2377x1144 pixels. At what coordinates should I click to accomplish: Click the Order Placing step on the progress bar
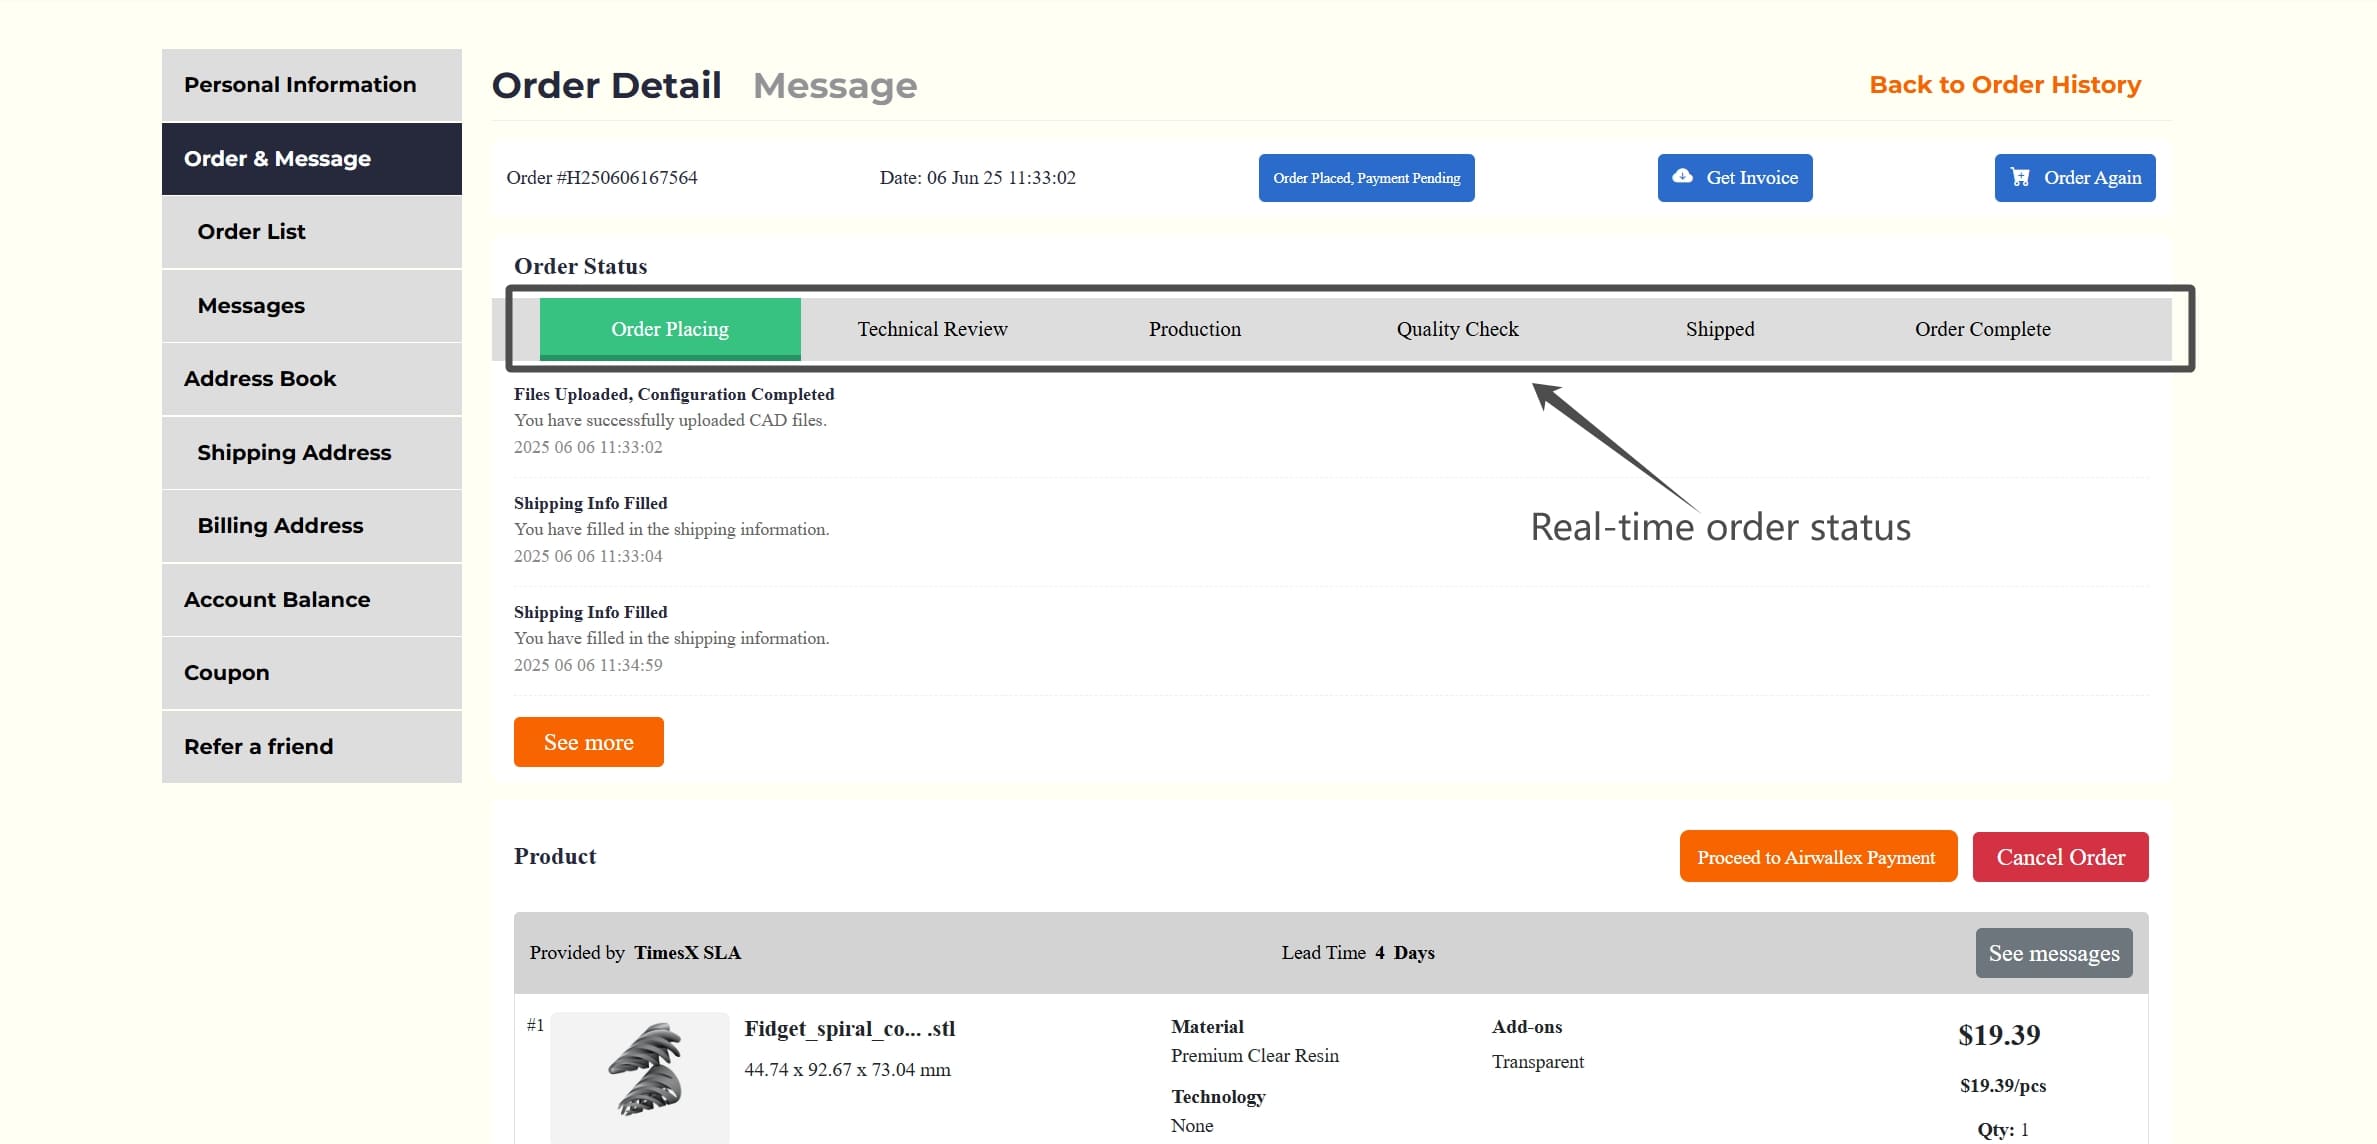pos(670,328)
